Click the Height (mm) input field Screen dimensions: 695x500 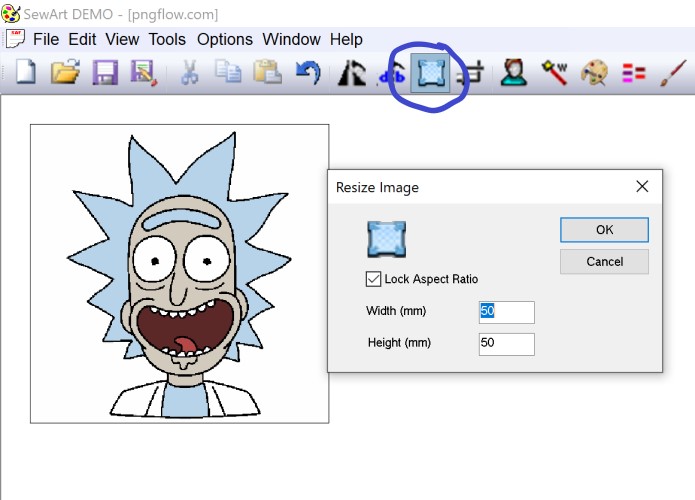click(507, 344)
